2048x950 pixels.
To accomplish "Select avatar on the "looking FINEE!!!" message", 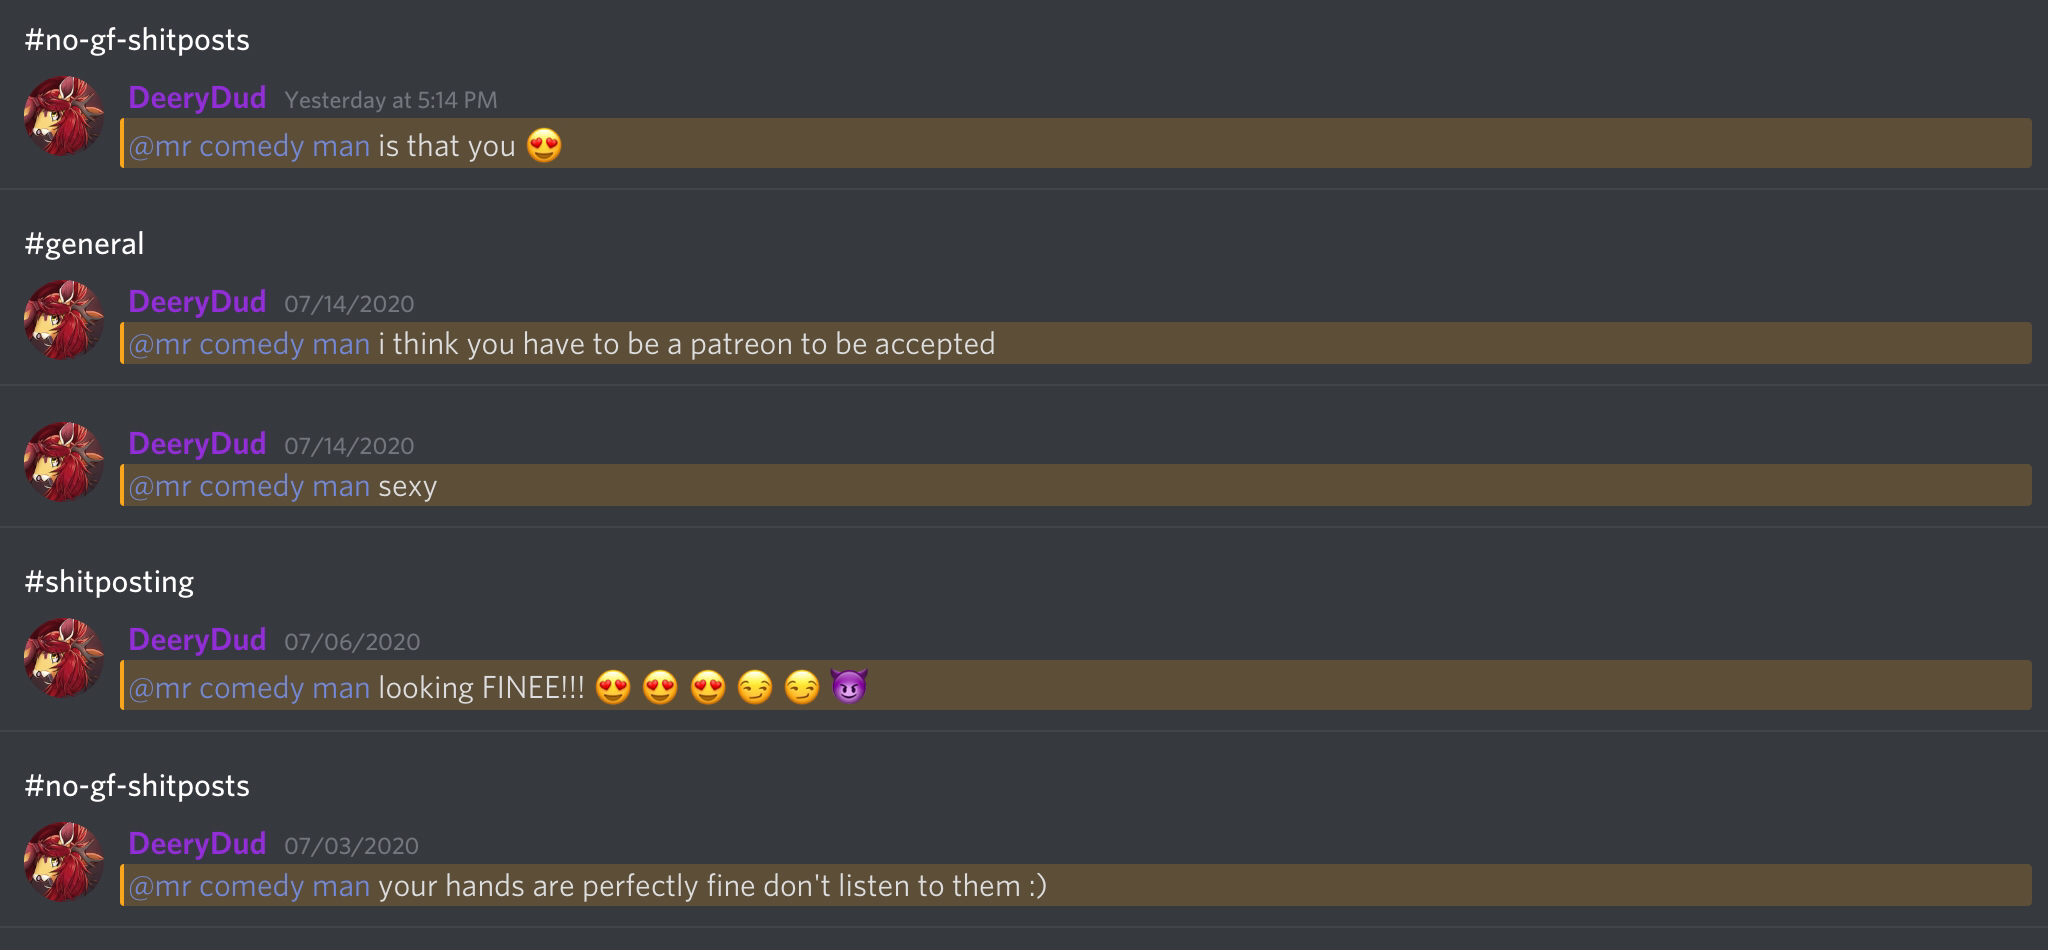I will point(64,658).
